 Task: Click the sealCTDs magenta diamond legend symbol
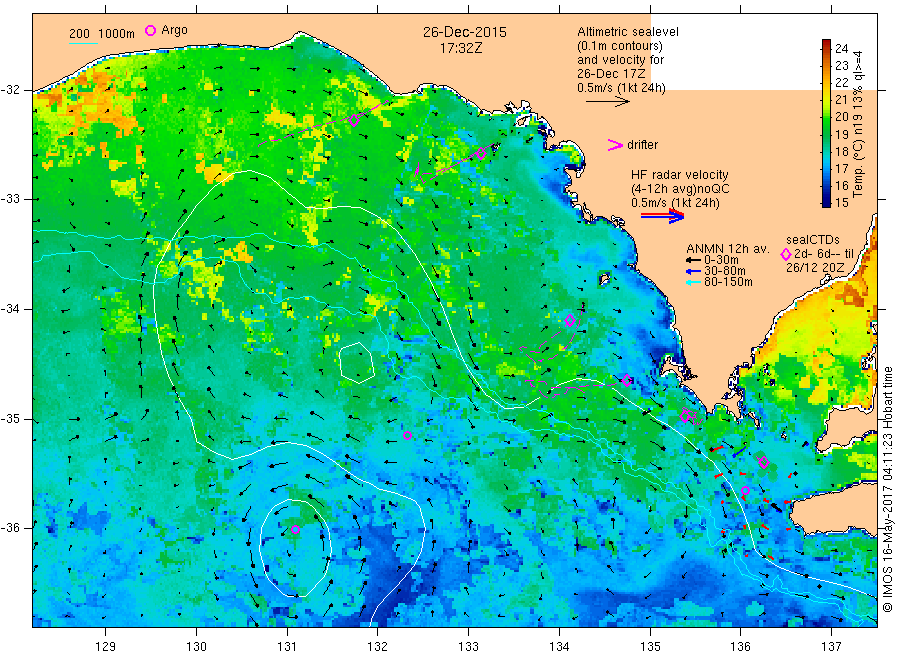786,254
